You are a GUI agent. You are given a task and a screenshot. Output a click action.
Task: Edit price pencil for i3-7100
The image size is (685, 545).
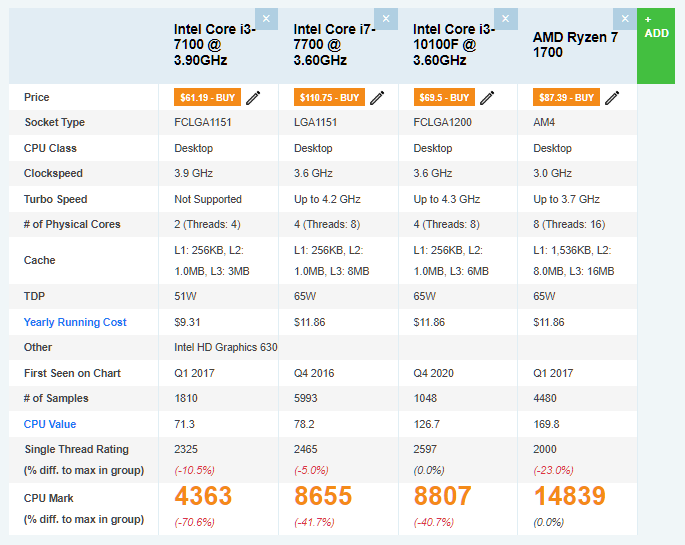tap(253, 98)
